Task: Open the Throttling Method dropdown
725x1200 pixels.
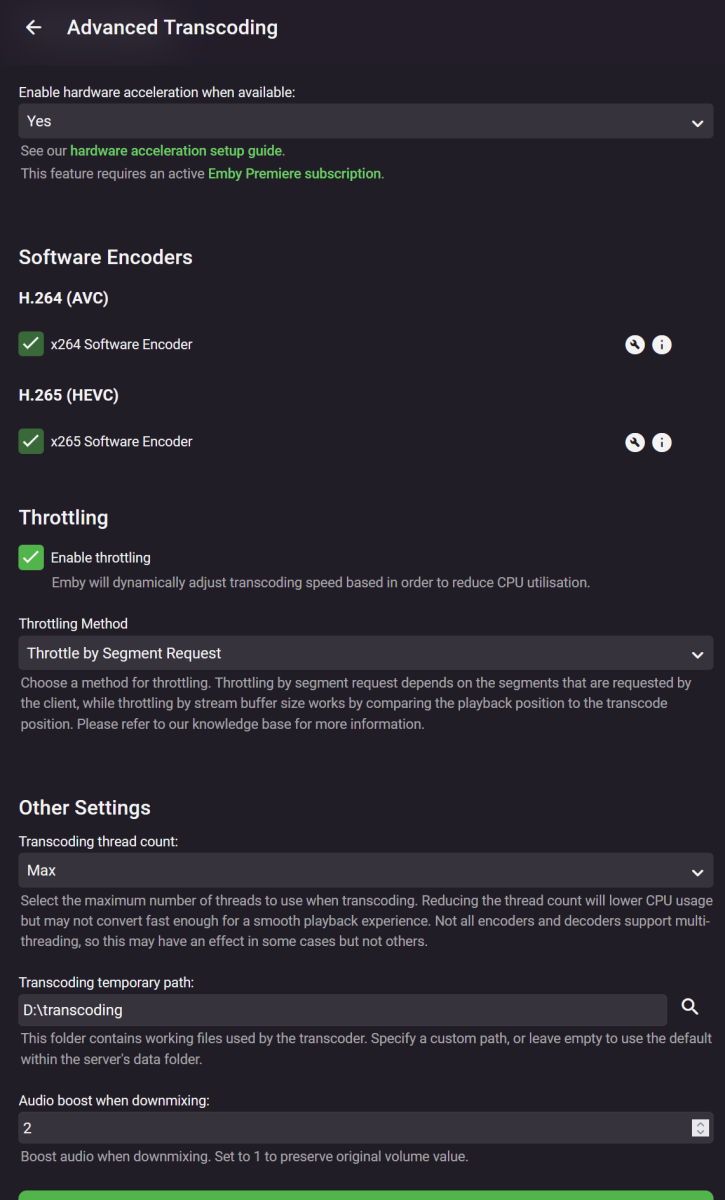Action: coord(365,653)
